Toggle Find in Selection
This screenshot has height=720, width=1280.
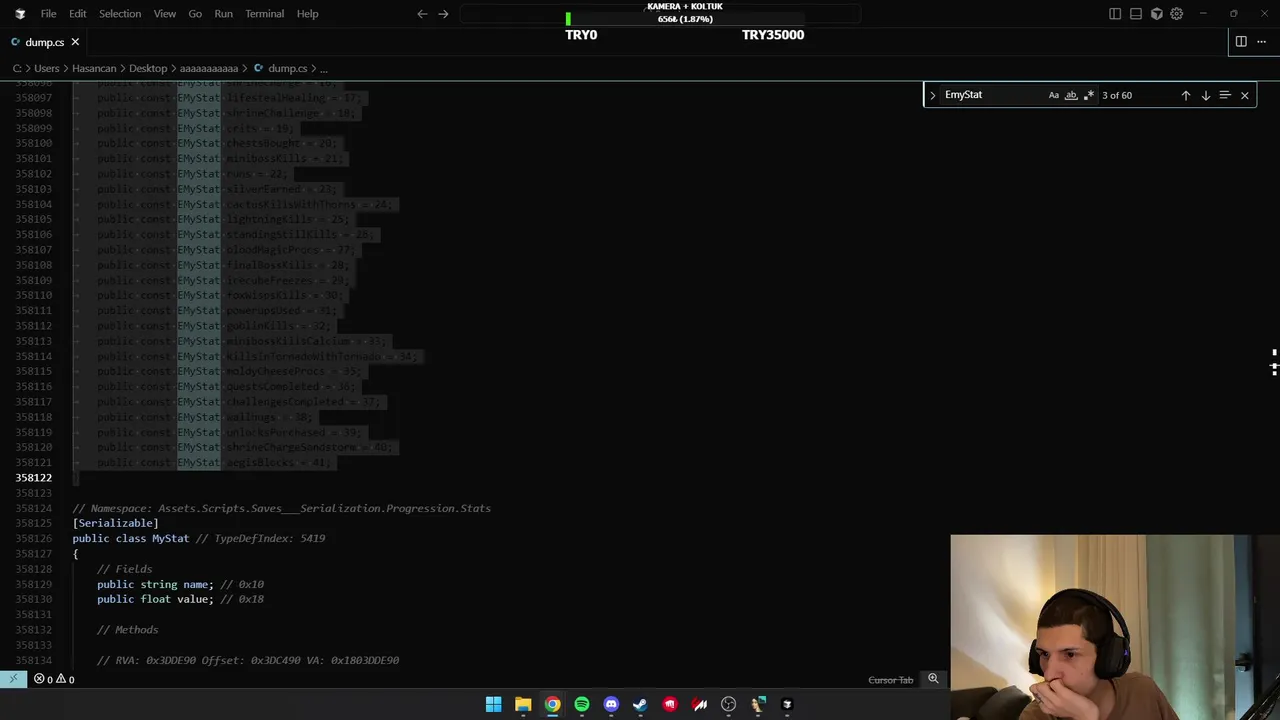pyautogui.click(x=1225, y=95)
